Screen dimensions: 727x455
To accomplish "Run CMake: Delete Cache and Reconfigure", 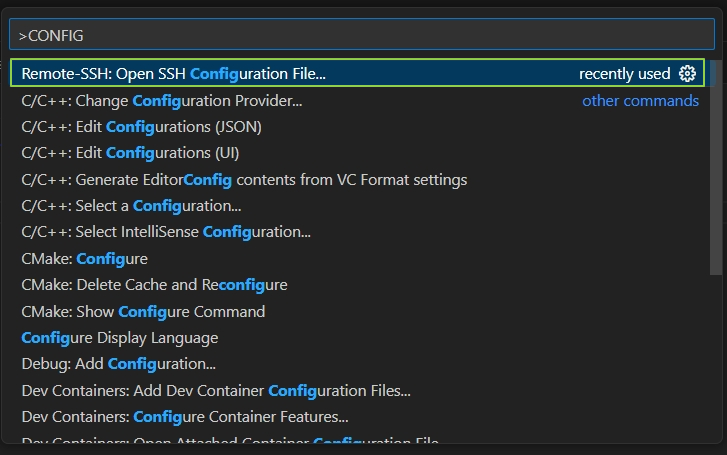I will pos(357,285).
